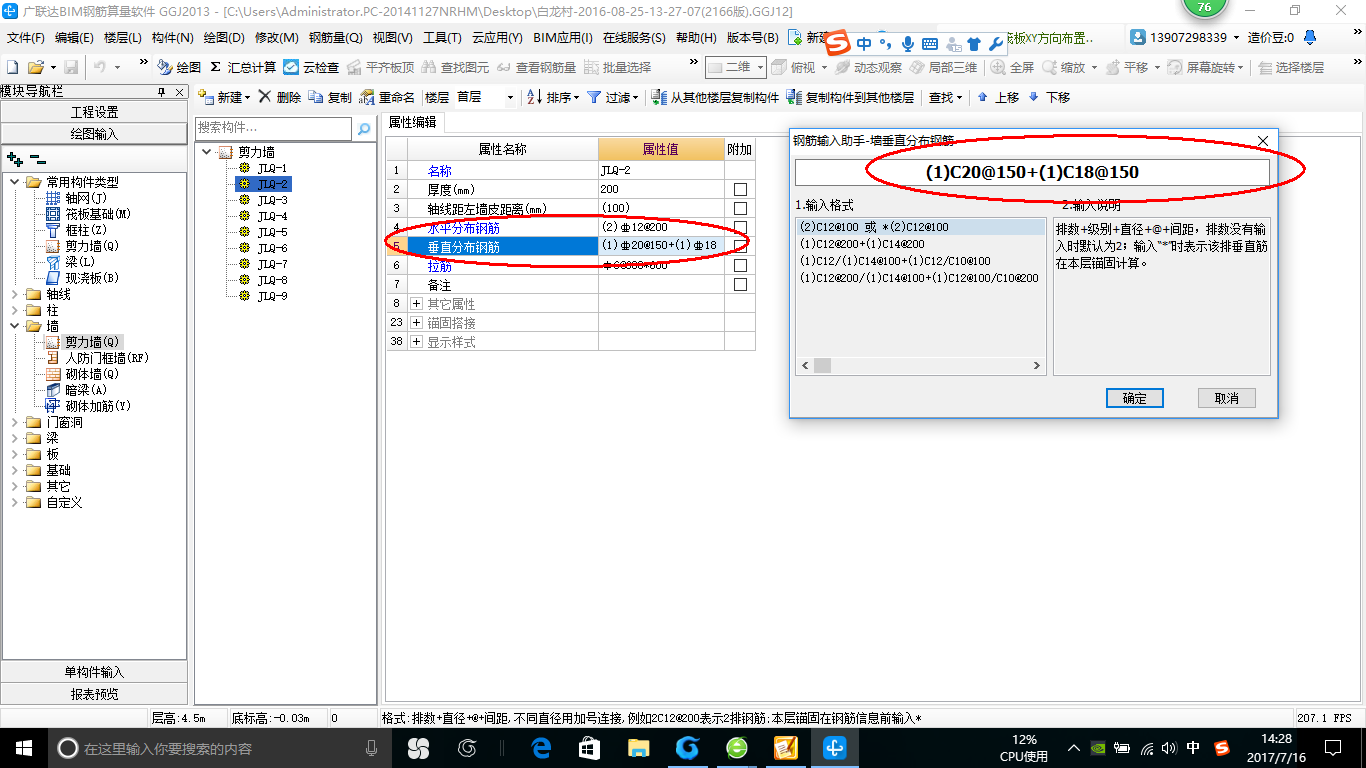Toggle 附加 checkbox for 轴线距左墙皮距离 row
This screenshot has height=768, width=1366.
(740, 209)
